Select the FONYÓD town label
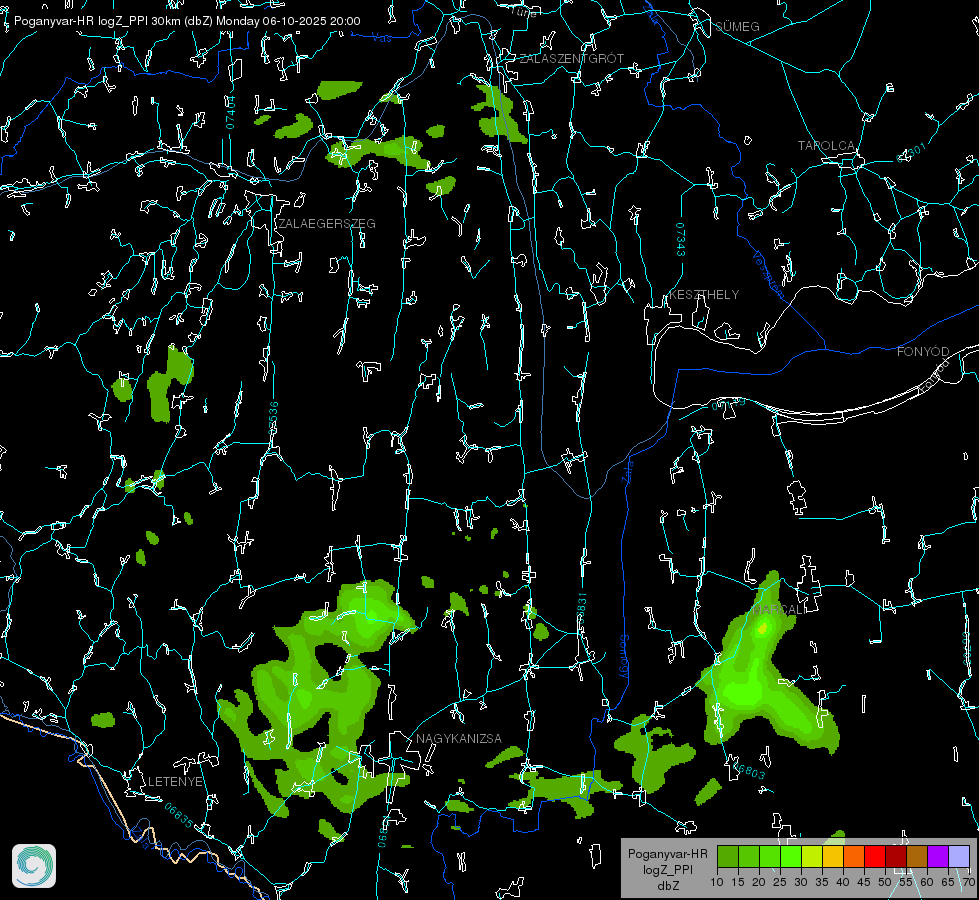This screenshot has width=979, height=900. pos(923,352)
